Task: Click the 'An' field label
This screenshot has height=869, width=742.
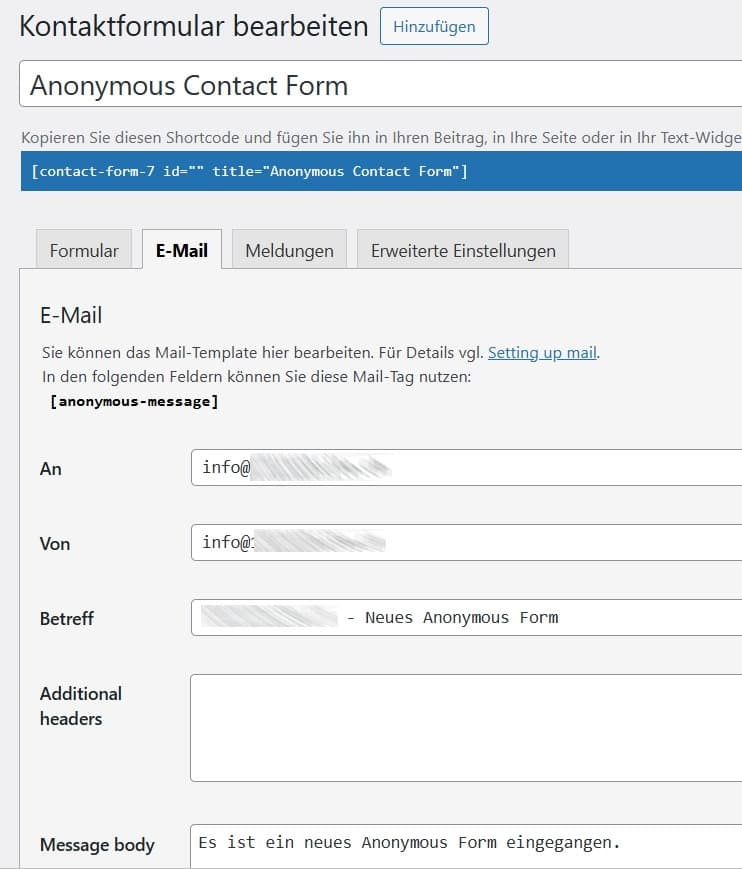Action: coord(51,469)
